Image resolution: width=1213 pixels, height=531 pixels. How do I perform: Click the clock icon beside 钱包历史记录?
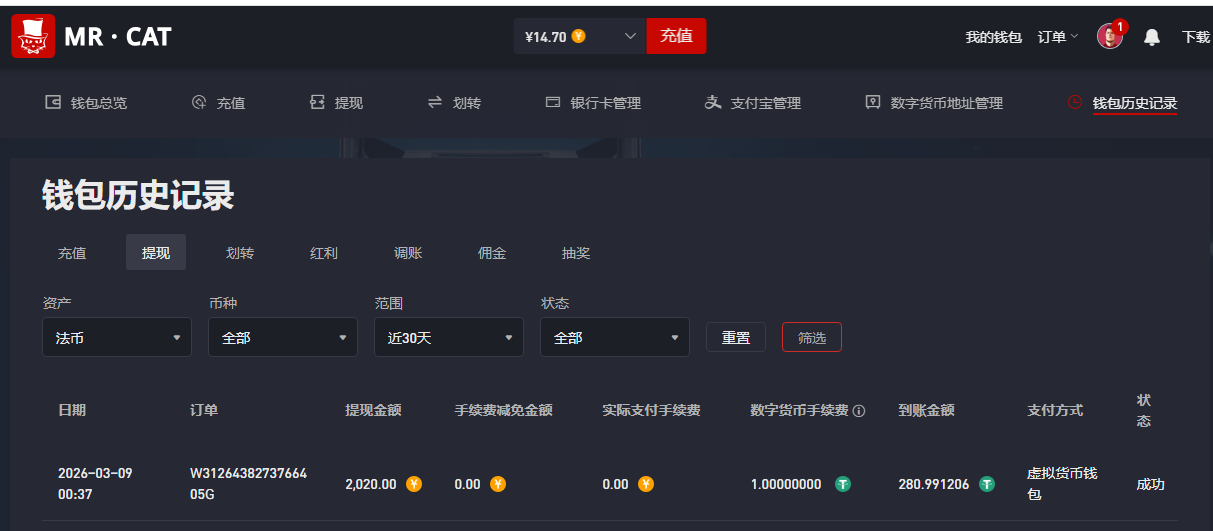[x=1075, y=102]
